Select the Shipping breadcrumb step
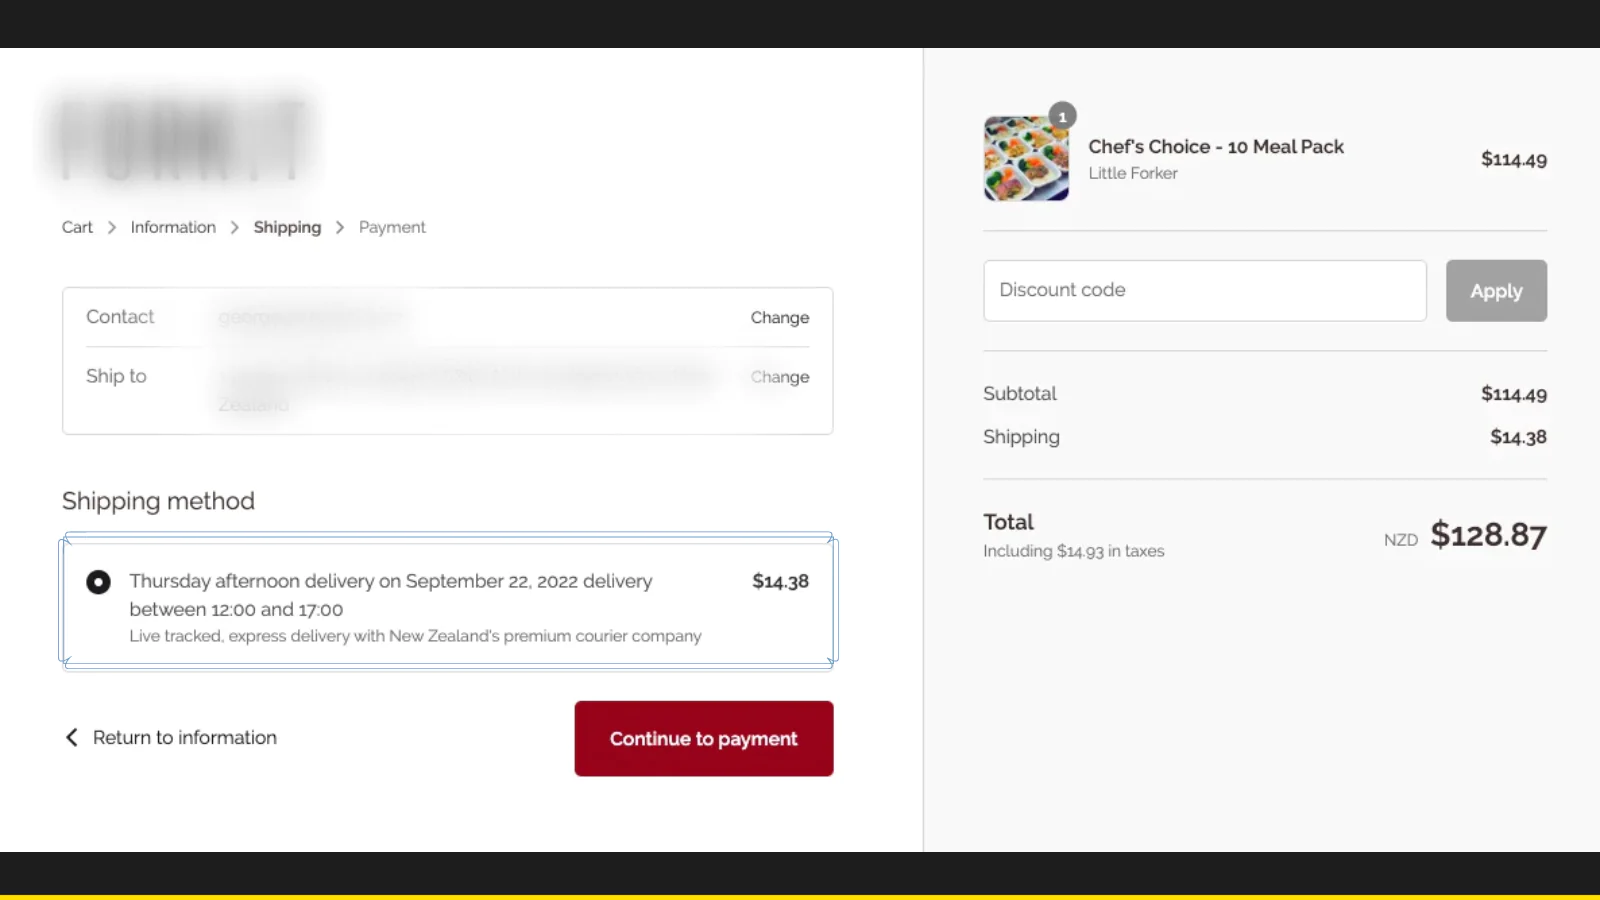The image size is (1600, 900). (x=287, y=228)
